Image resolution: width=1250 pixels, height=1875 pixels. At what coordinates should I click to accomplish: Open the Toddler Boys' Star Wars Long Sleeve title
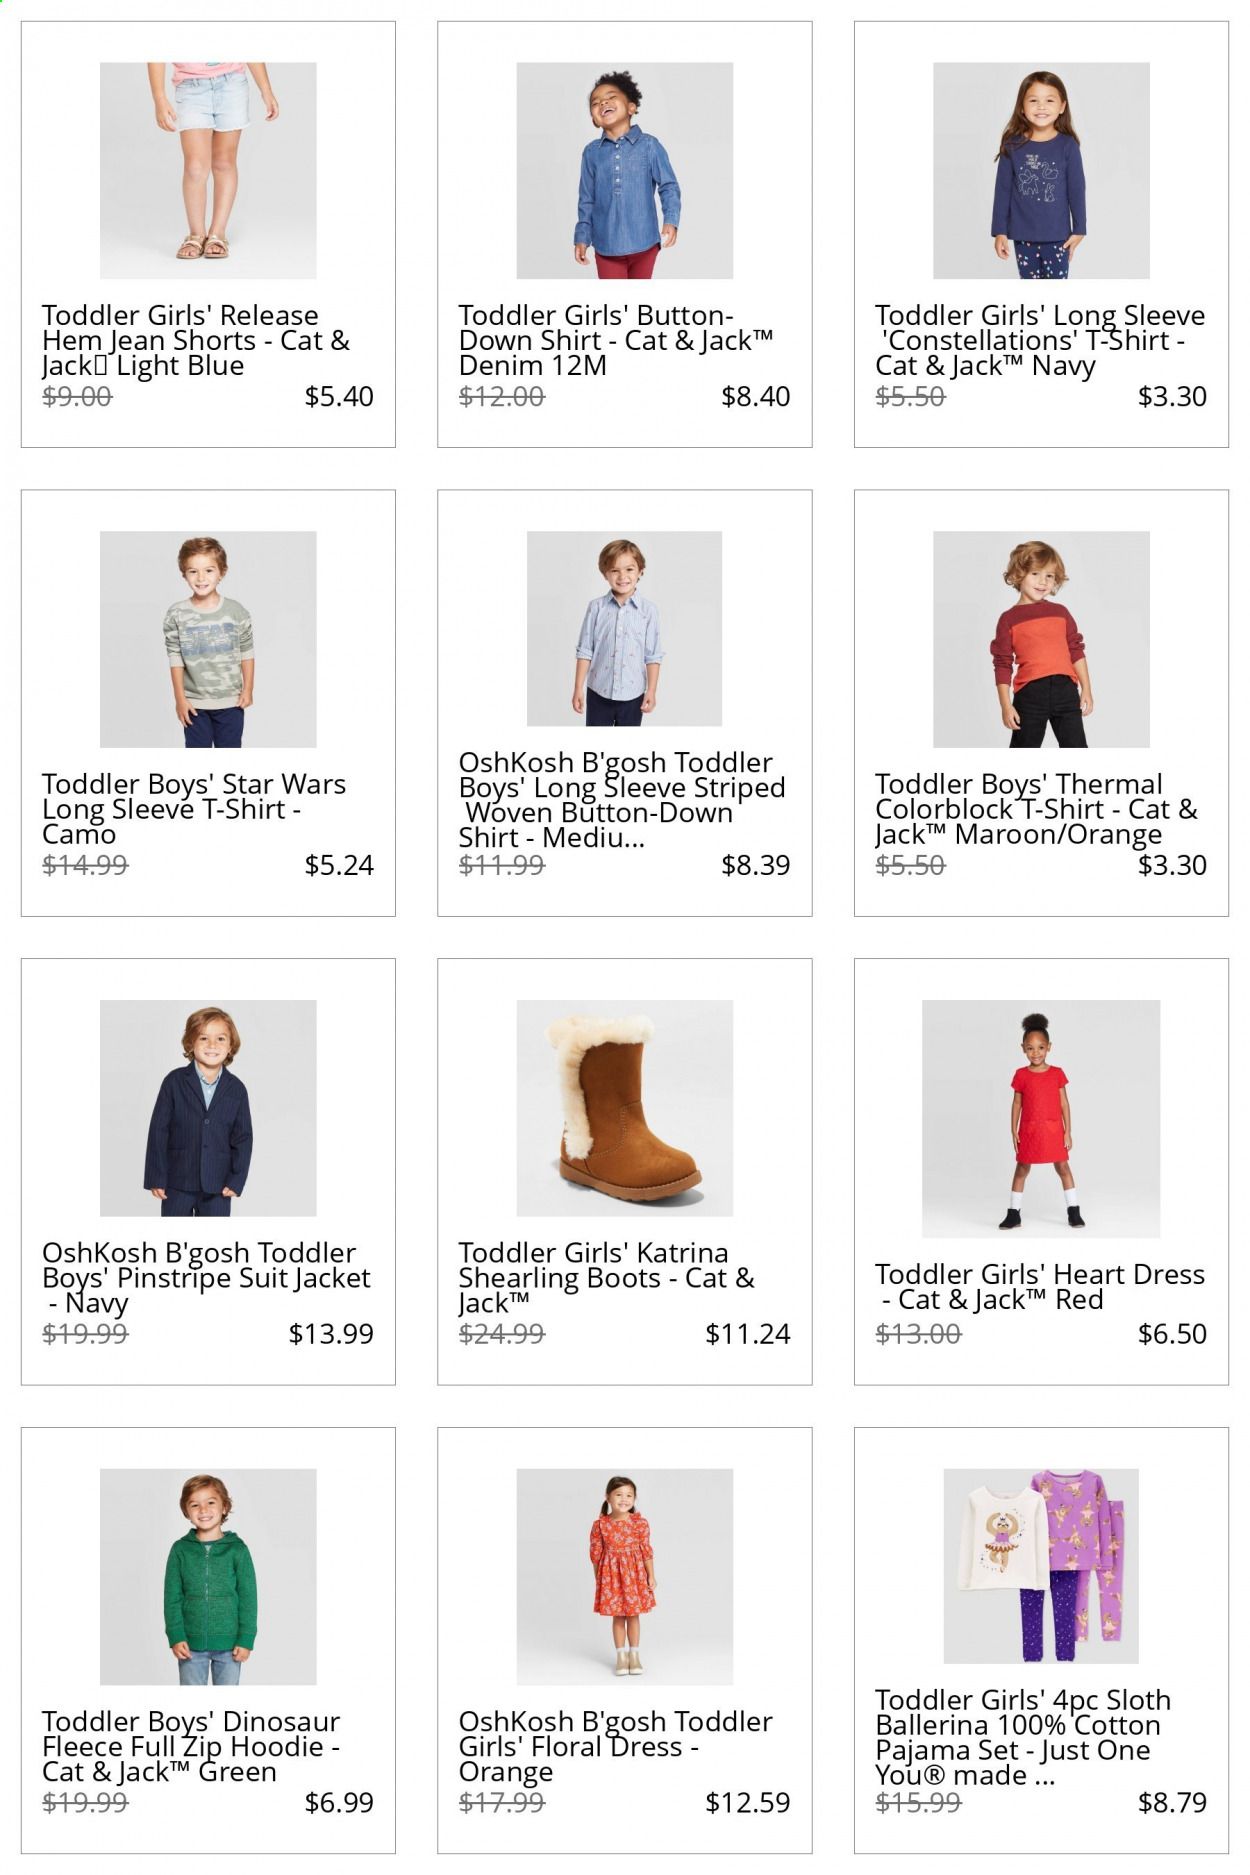[194, 809]
